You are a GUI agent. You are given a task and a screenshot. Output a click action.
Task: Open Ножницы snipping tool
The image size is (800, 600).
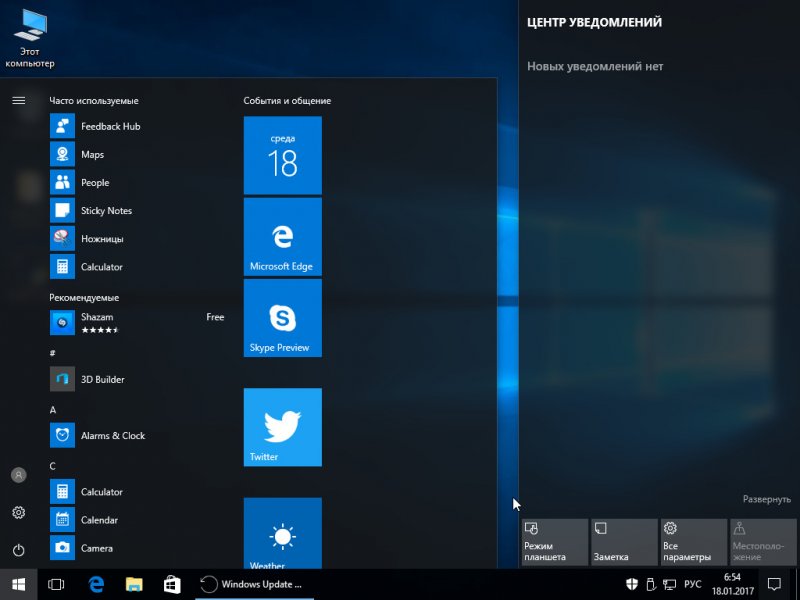[x=136, y=239]
